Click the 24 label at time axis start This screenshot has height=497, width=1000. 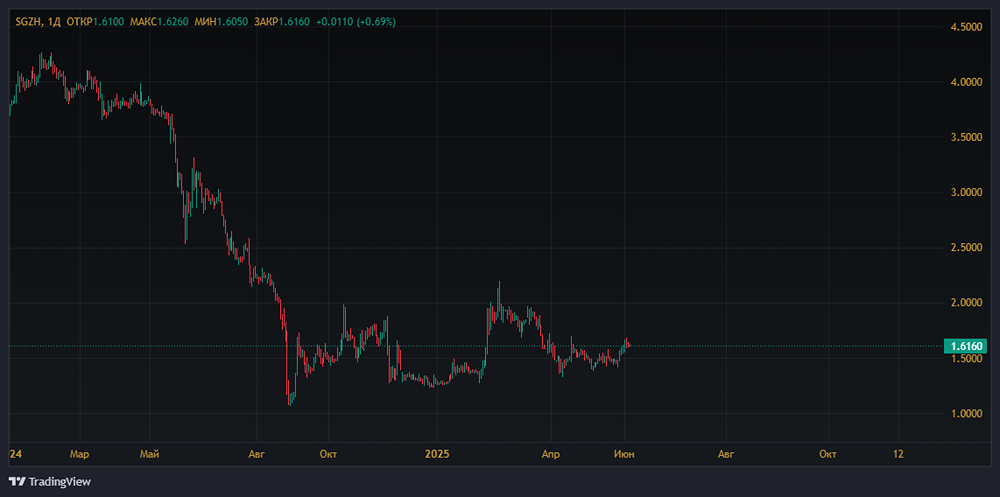coord(15,454)
